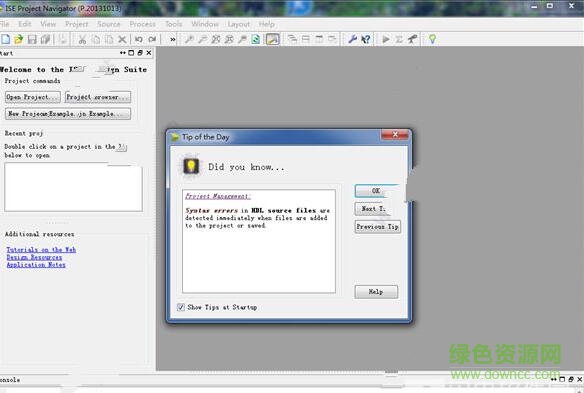Open the Window menu
Image resolution: width=584 pixels, height=393 pixels.
205,24
